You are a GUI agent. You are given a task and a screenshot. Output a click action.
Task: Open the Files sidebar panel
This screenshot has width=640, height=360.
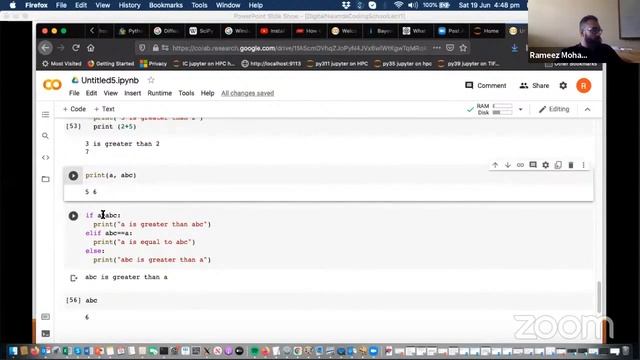(45, 179)
